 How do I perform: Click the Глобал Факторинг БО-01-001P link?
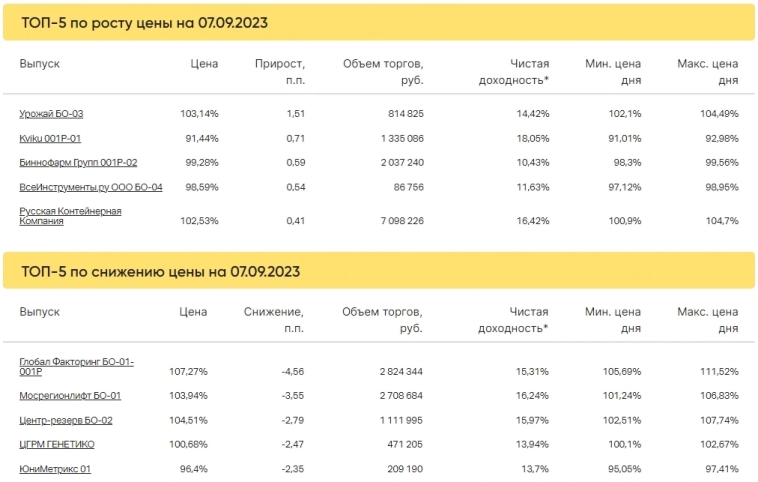tap(76, 366)
